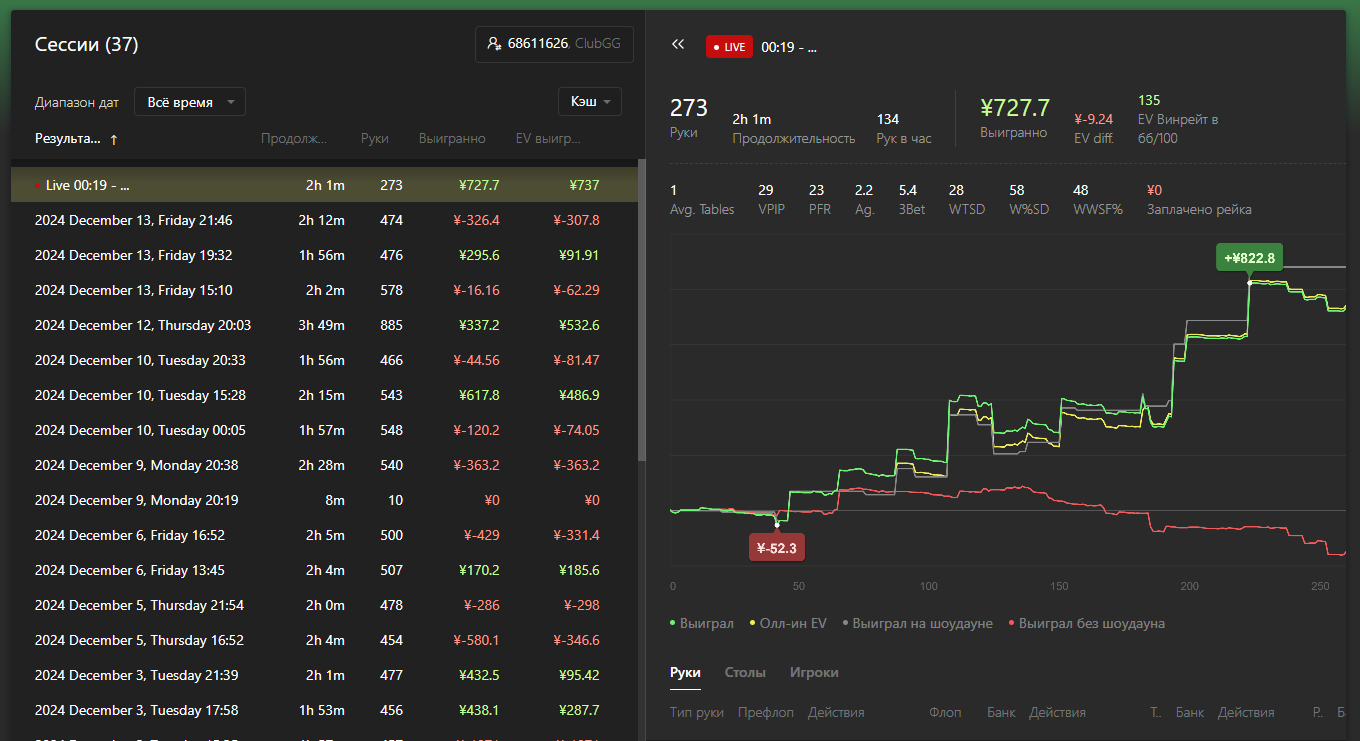Click the sort arrow next to Результа...
Viewport: 1360px width, 741px height.
[x=114, y=140]
